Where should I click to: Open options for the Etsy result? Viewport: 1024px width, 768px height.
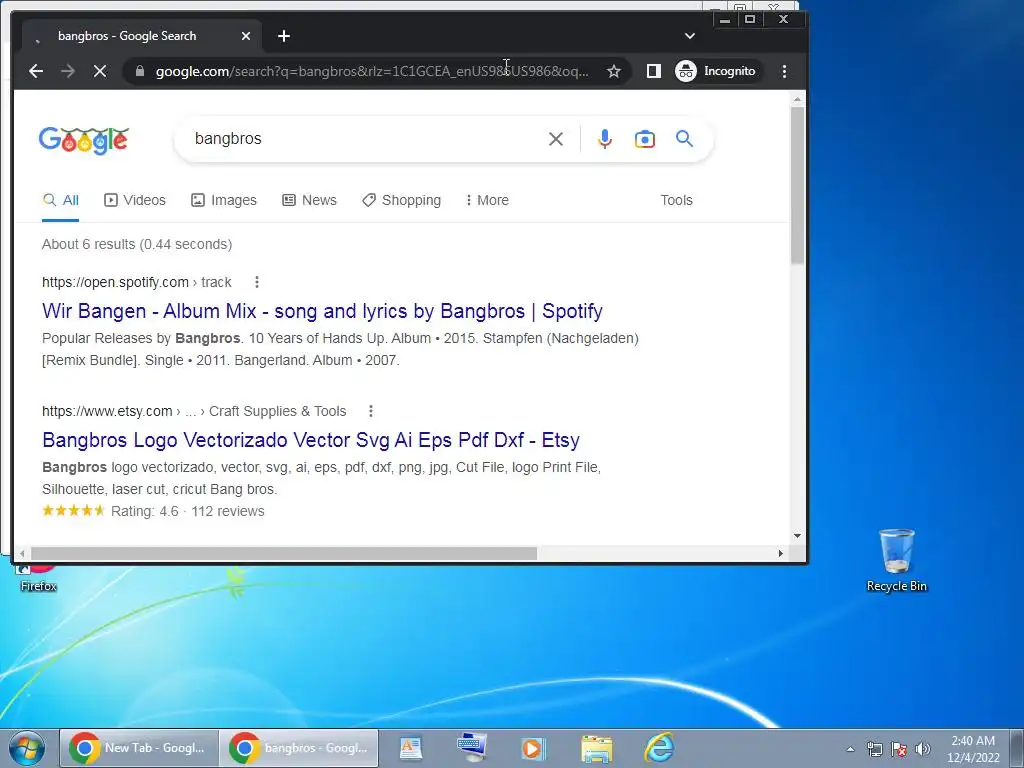click(x=371, y=411)
